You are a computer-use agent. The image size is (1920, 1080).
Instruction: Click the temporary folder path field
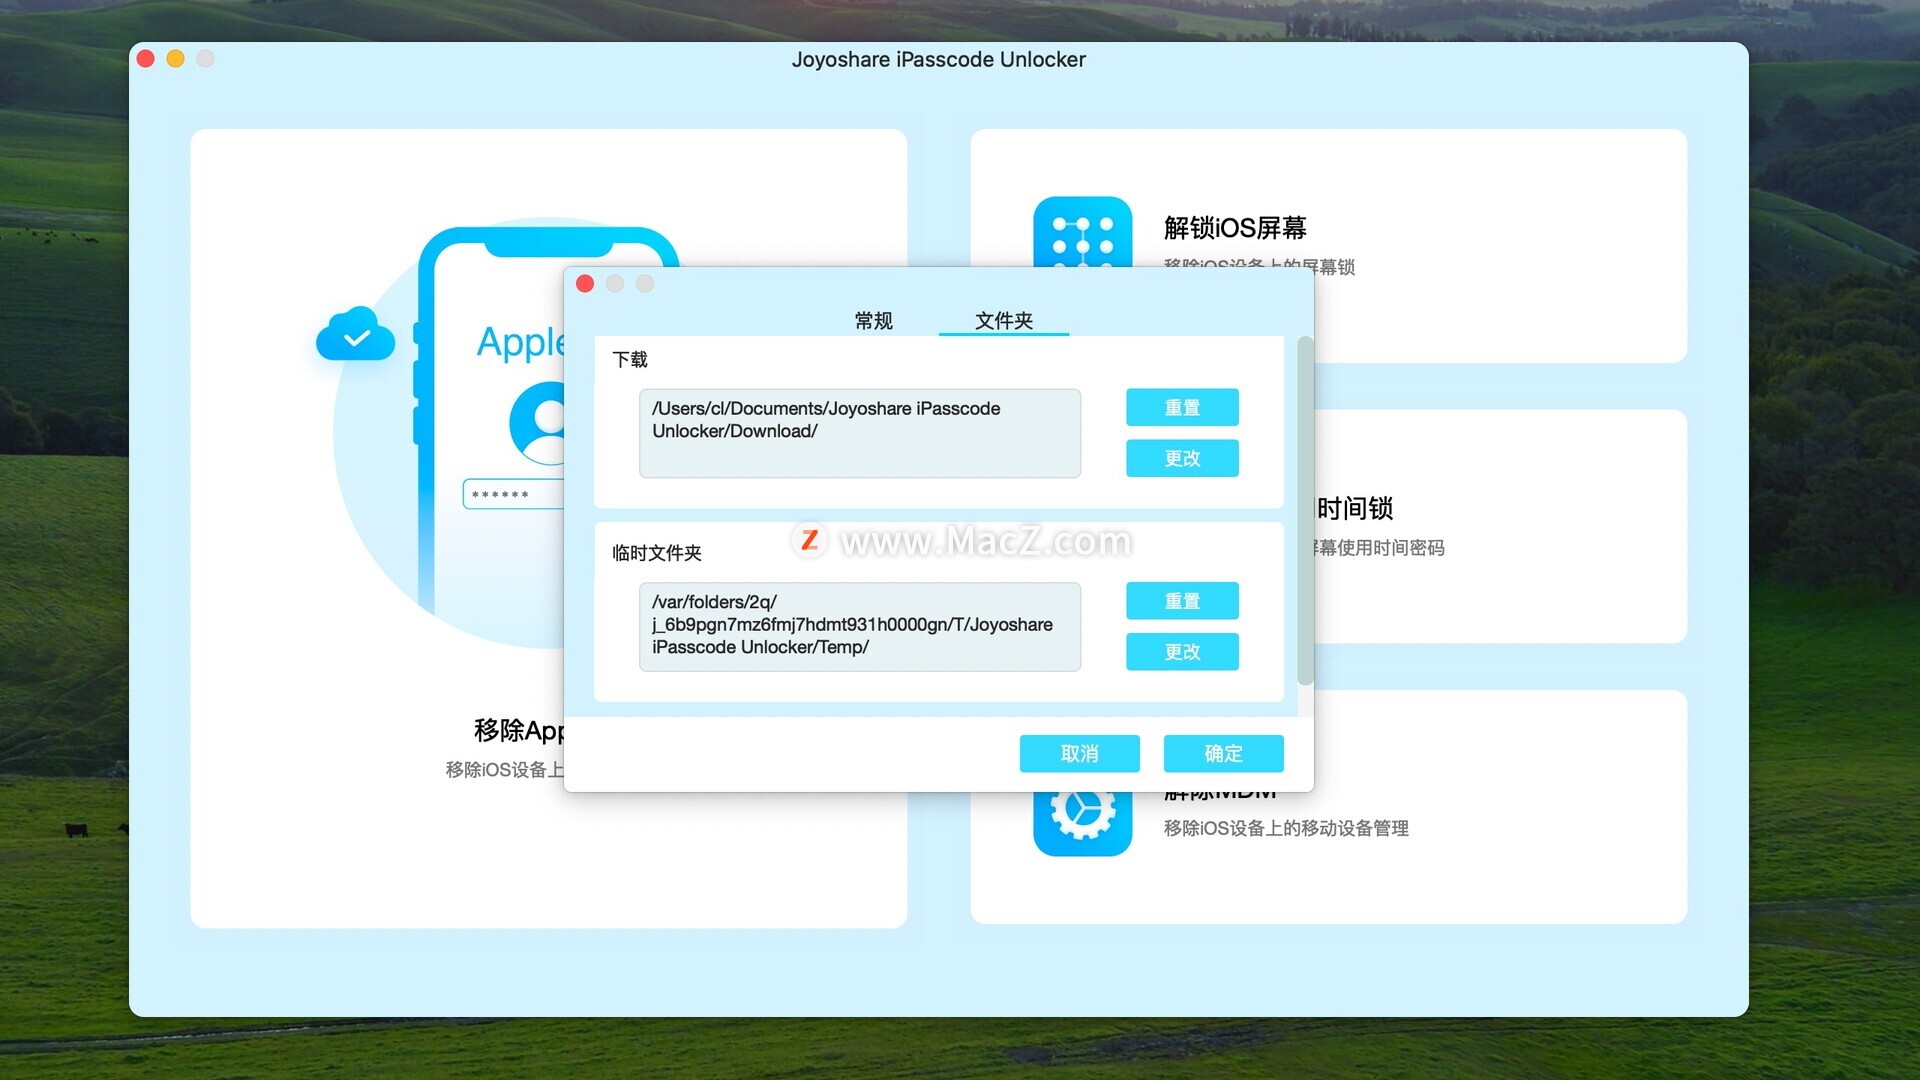[x=860, y=627]
